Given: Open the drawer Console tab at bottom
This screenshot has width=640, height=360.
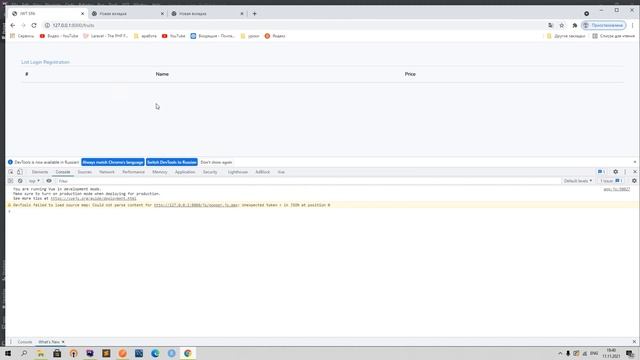Looking at the screenshot, I should click(24, 342).
